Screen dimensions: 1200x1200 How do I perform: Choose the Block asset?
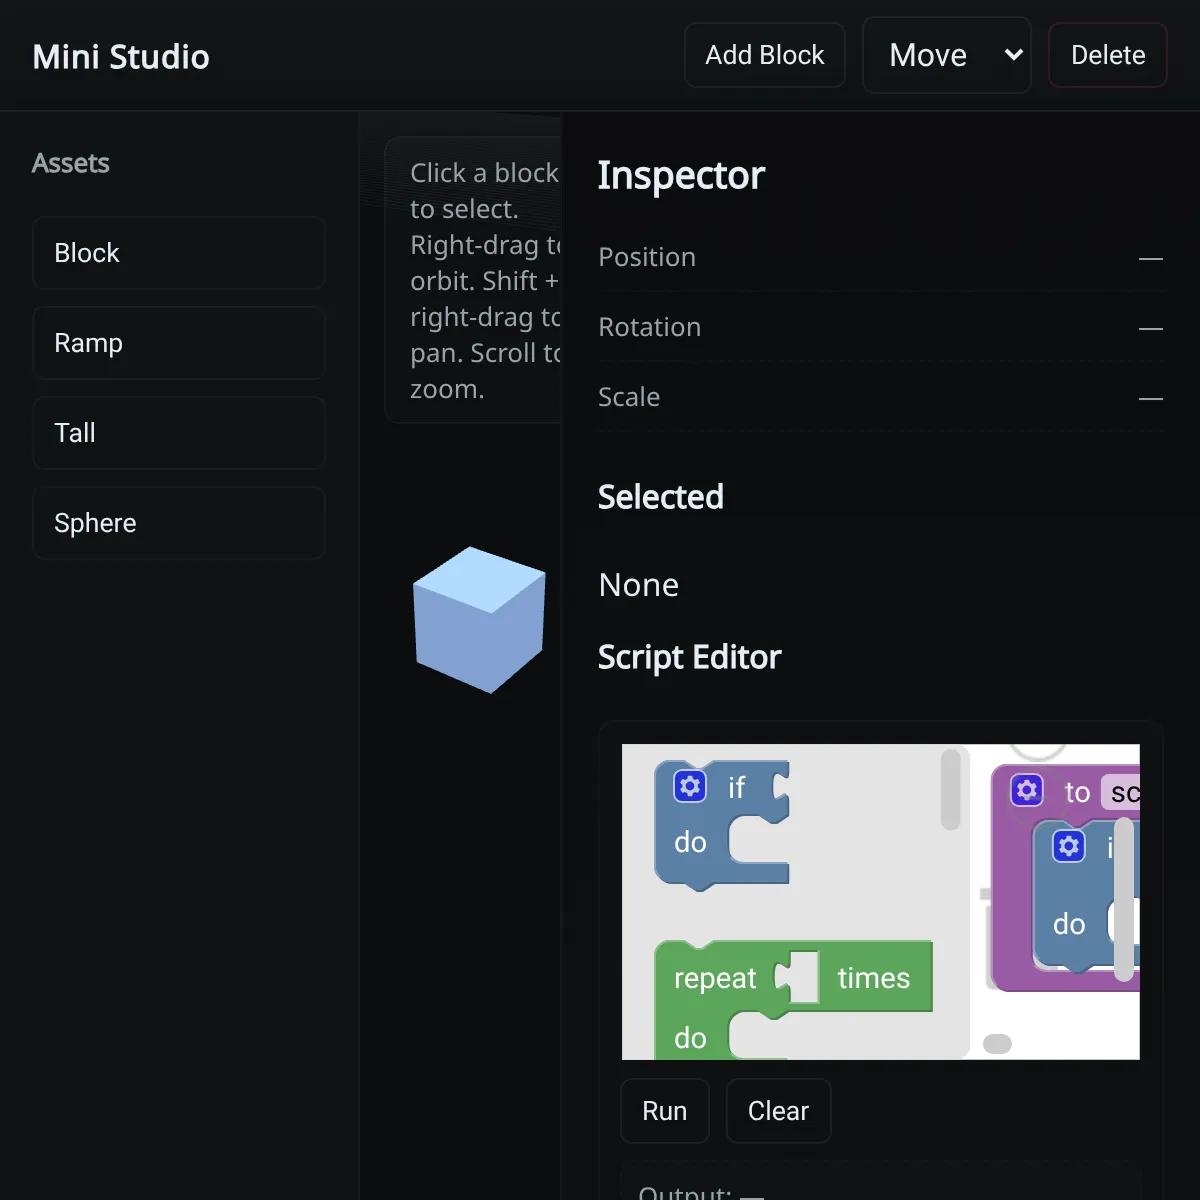click(179, 253)
